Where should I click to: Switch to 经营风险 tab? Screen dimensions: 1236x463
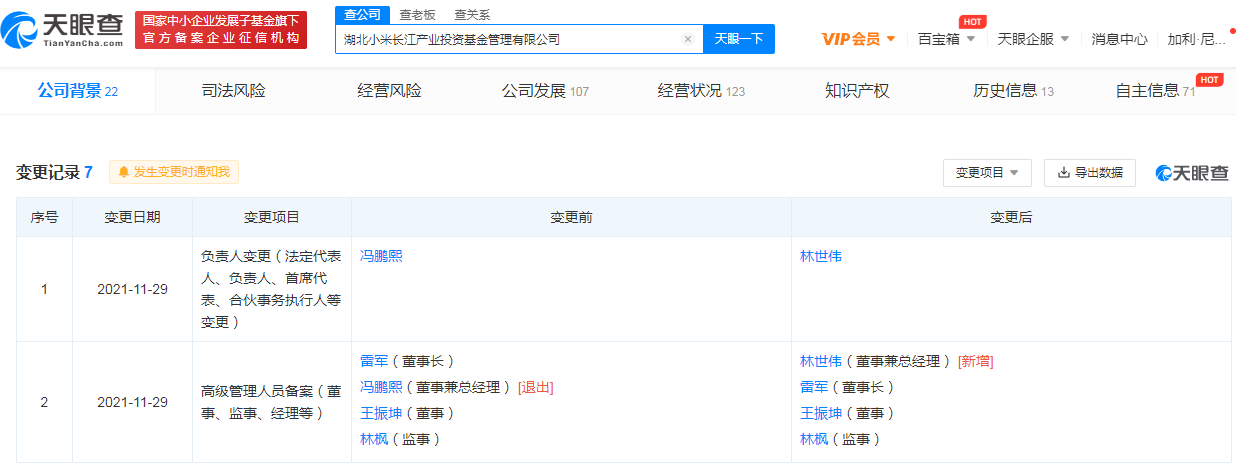389,91
